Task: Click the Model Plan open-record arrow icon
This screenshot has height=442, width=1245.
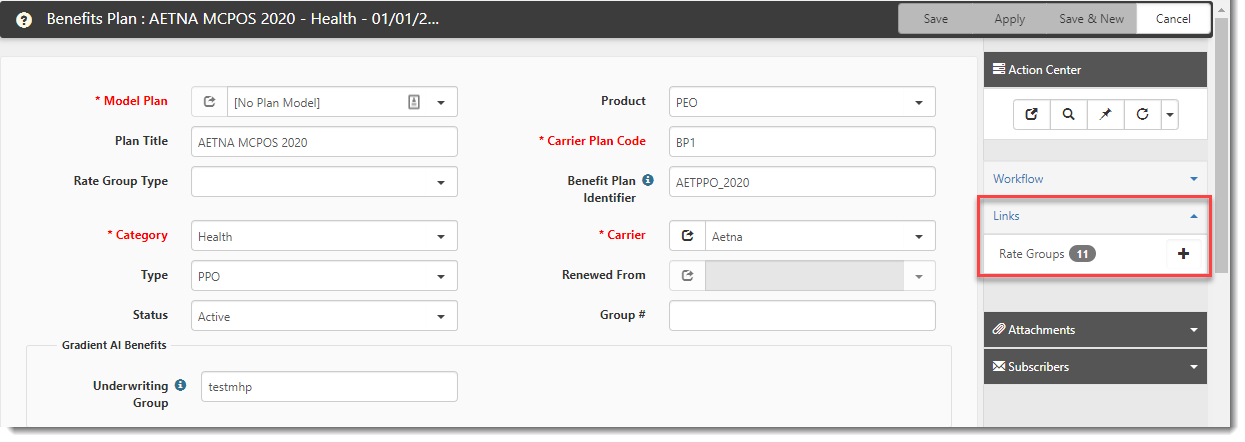Action: (209, 102)
